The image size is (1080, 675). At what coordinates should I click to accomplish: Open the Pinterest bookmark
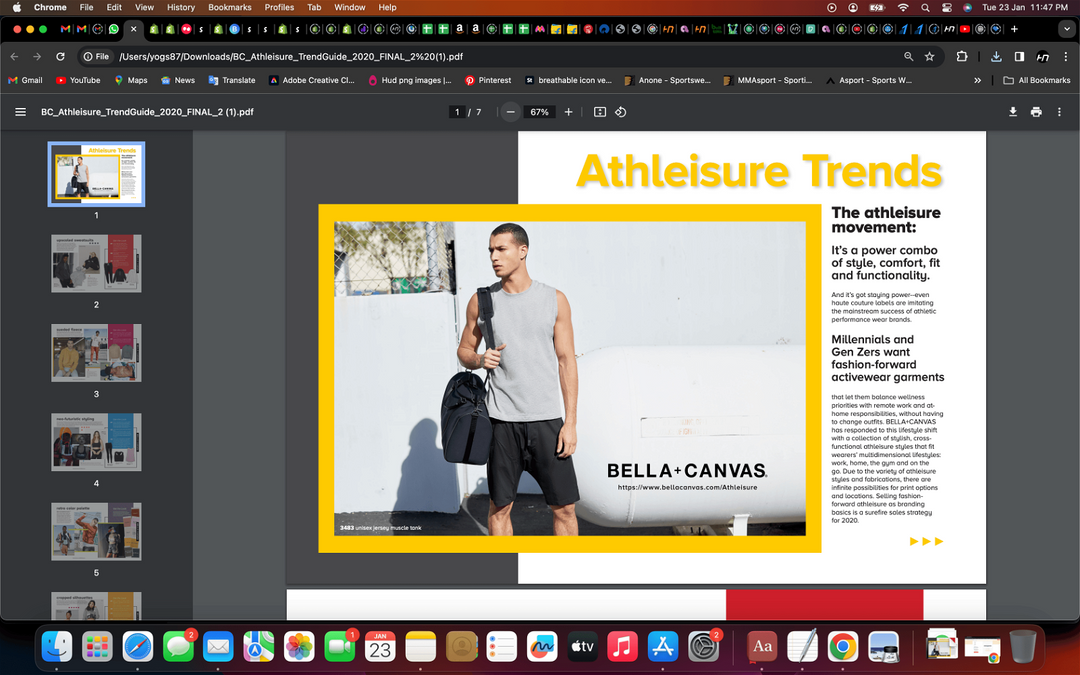click(x=488, y=80)
